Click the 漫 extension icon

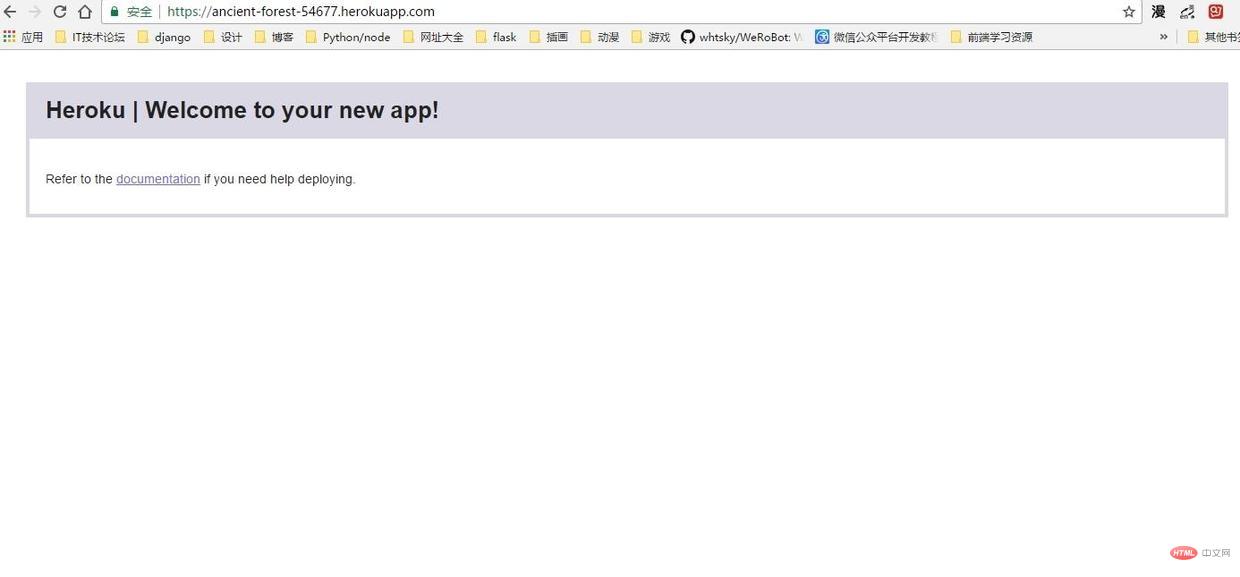(x=1158, y=12)
